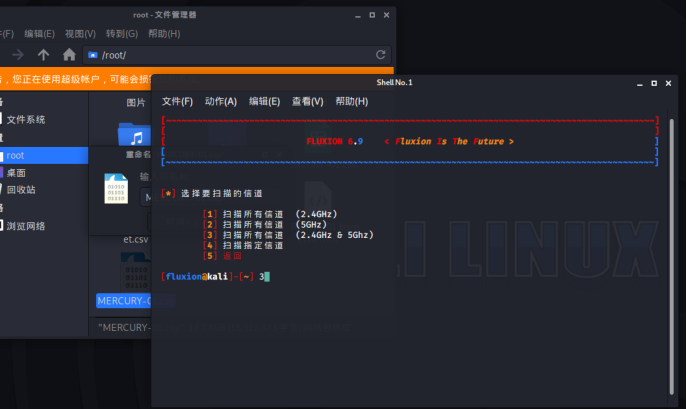
Task: Click the Shell No.1 title bar
Action: 394,82
